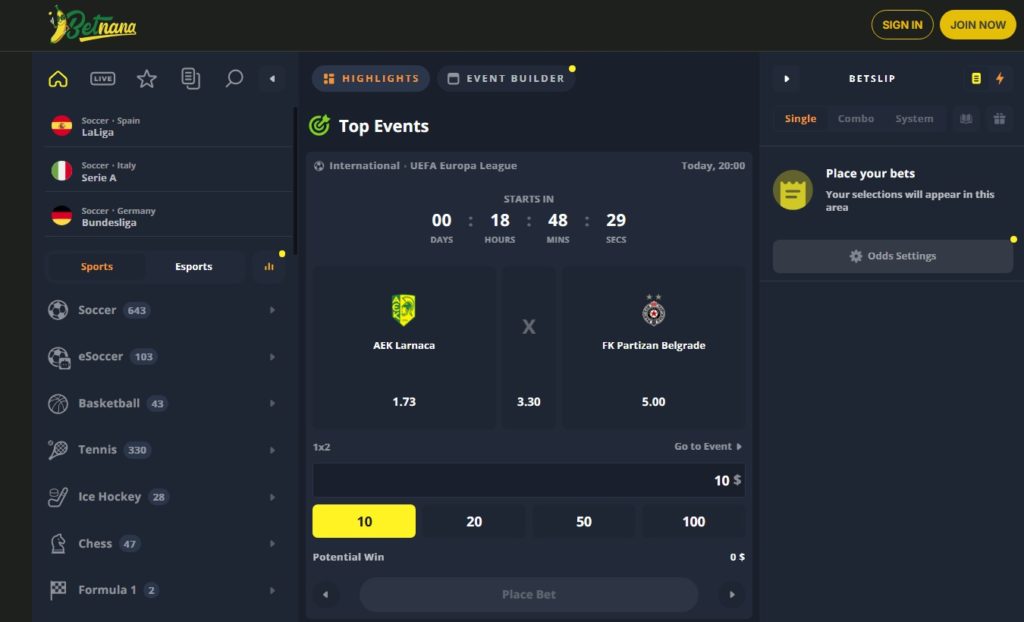Switch to the Combo betslip tab
Image resolution: width=1024 pixels, height=622 pixels.
855,119
